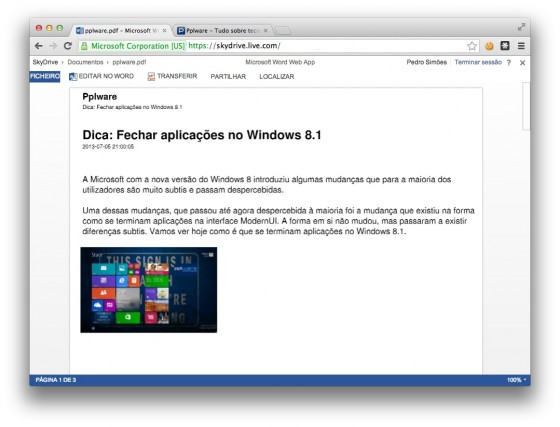560x427 pixels.
Task: Open the 100% zoom dropdown
Action: (x=516, y=380)
